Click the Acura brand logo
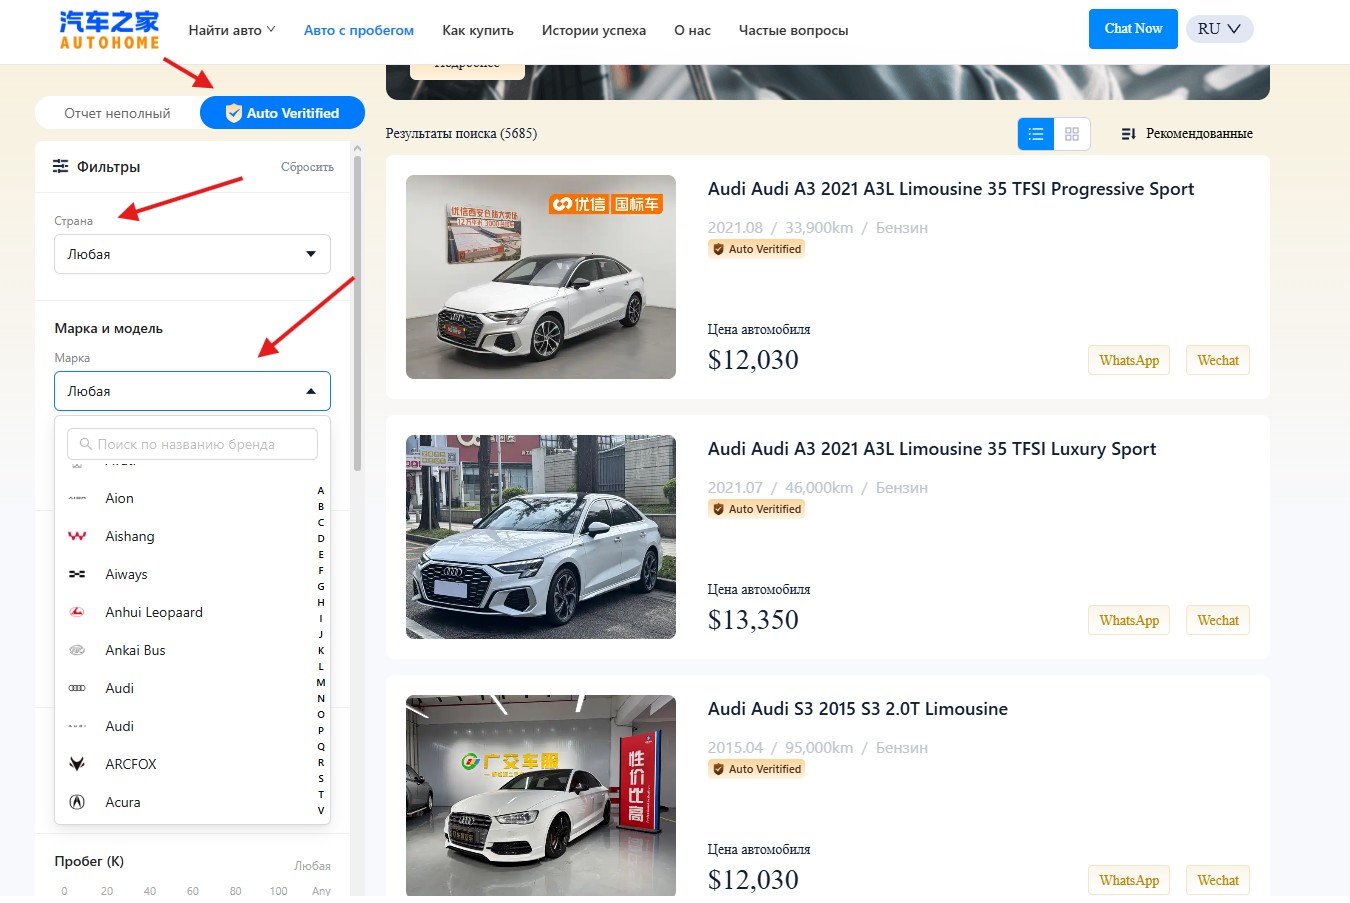 [x=77, y=802]
